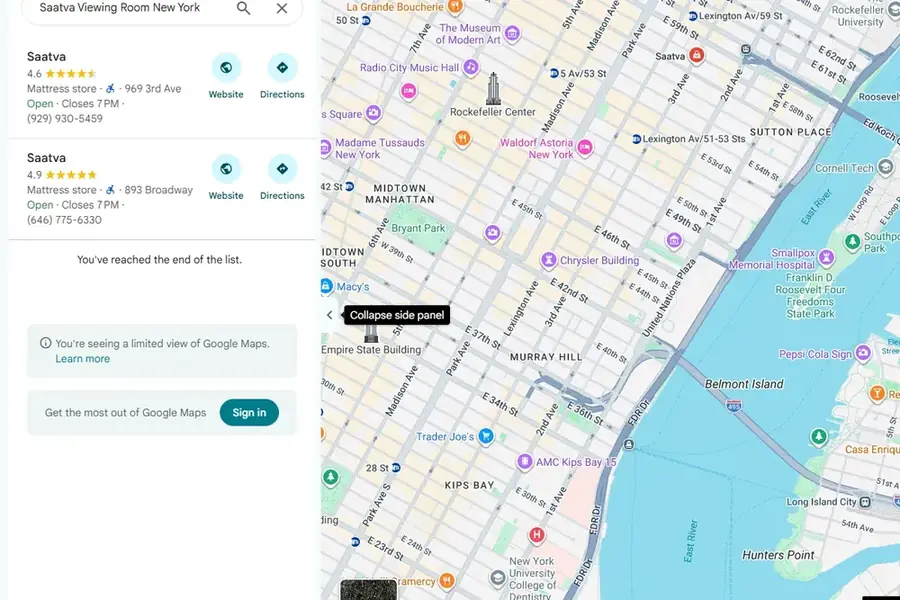Image resolution: width=900 pixels, height=600 pixels.
Task: Click the satellite layer thumbnail at bottom
Action: pyautogui.click(x=368, y=590)
